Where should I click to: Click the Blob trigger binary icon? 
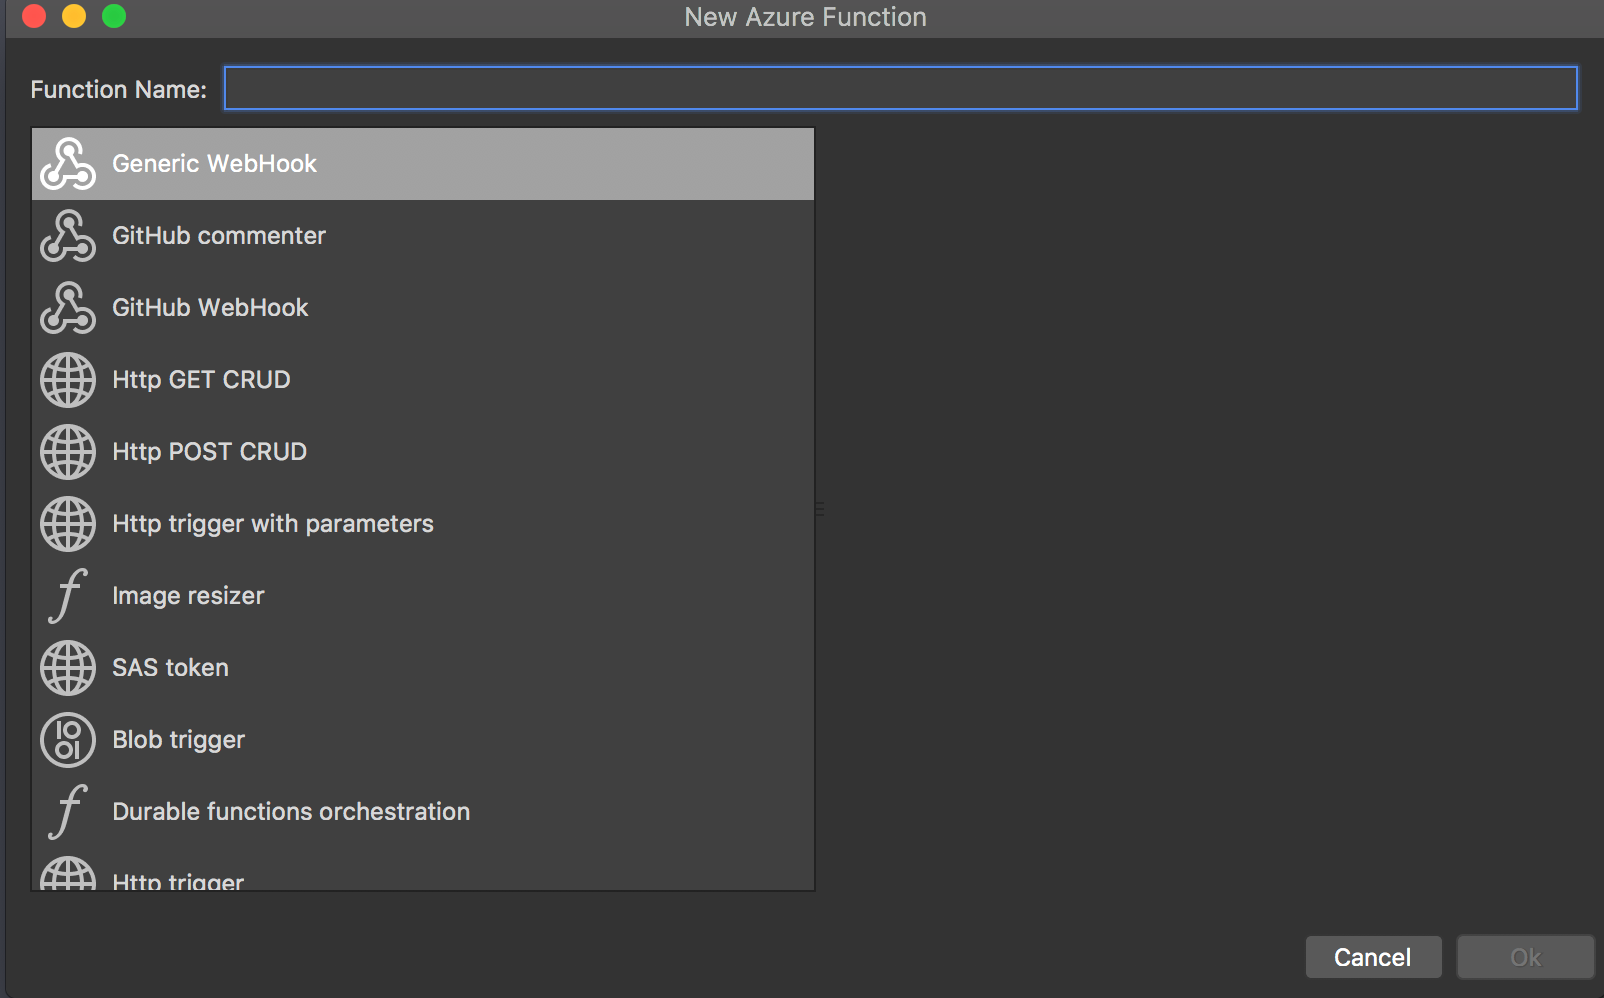point(68,740)
